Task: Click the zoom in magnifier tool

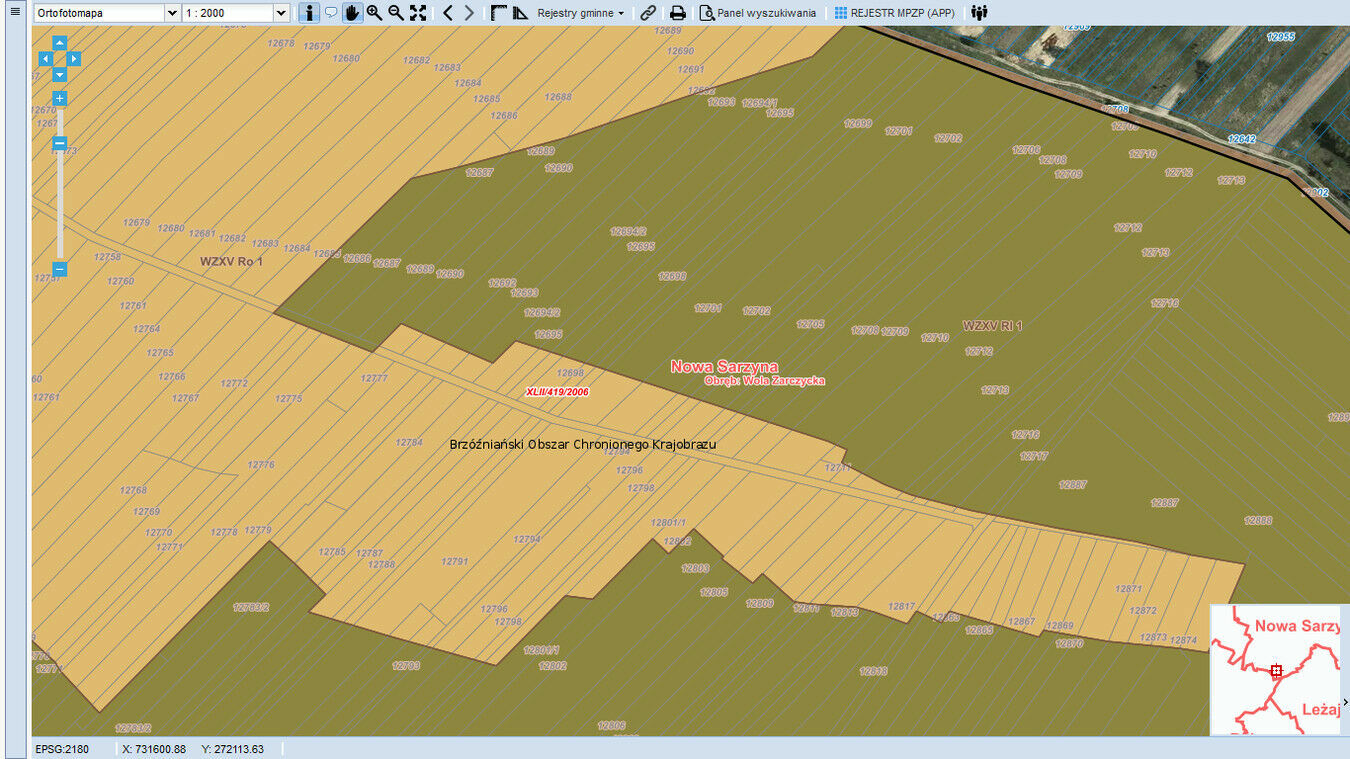Action: coord(374,13)
